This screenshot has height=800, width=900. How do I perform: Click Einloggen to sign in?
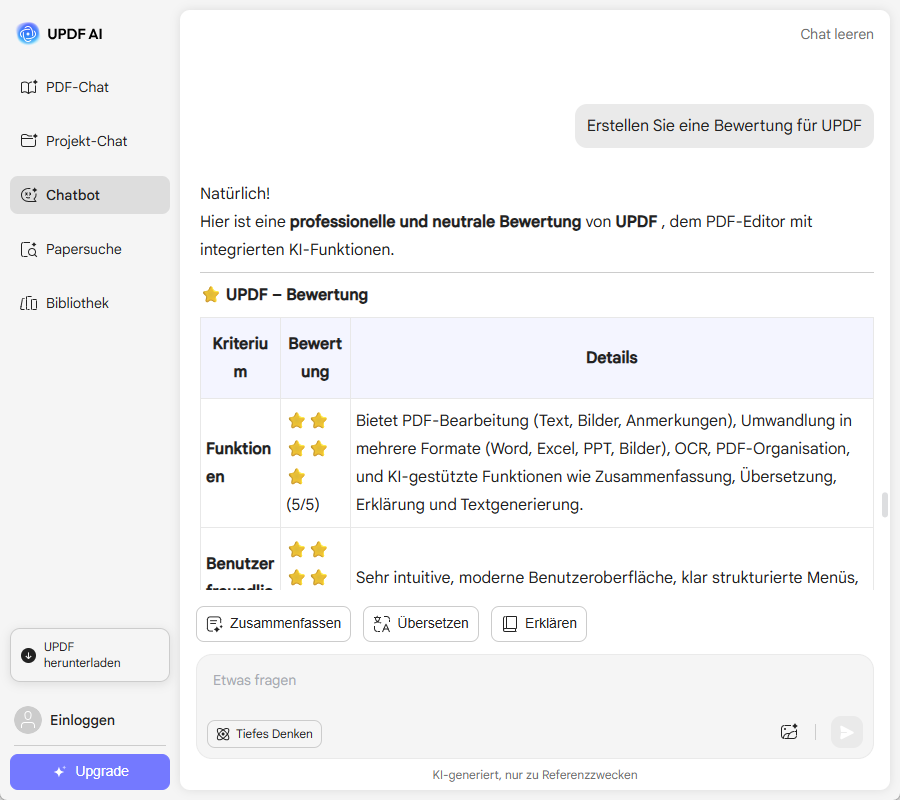(82, 720)
